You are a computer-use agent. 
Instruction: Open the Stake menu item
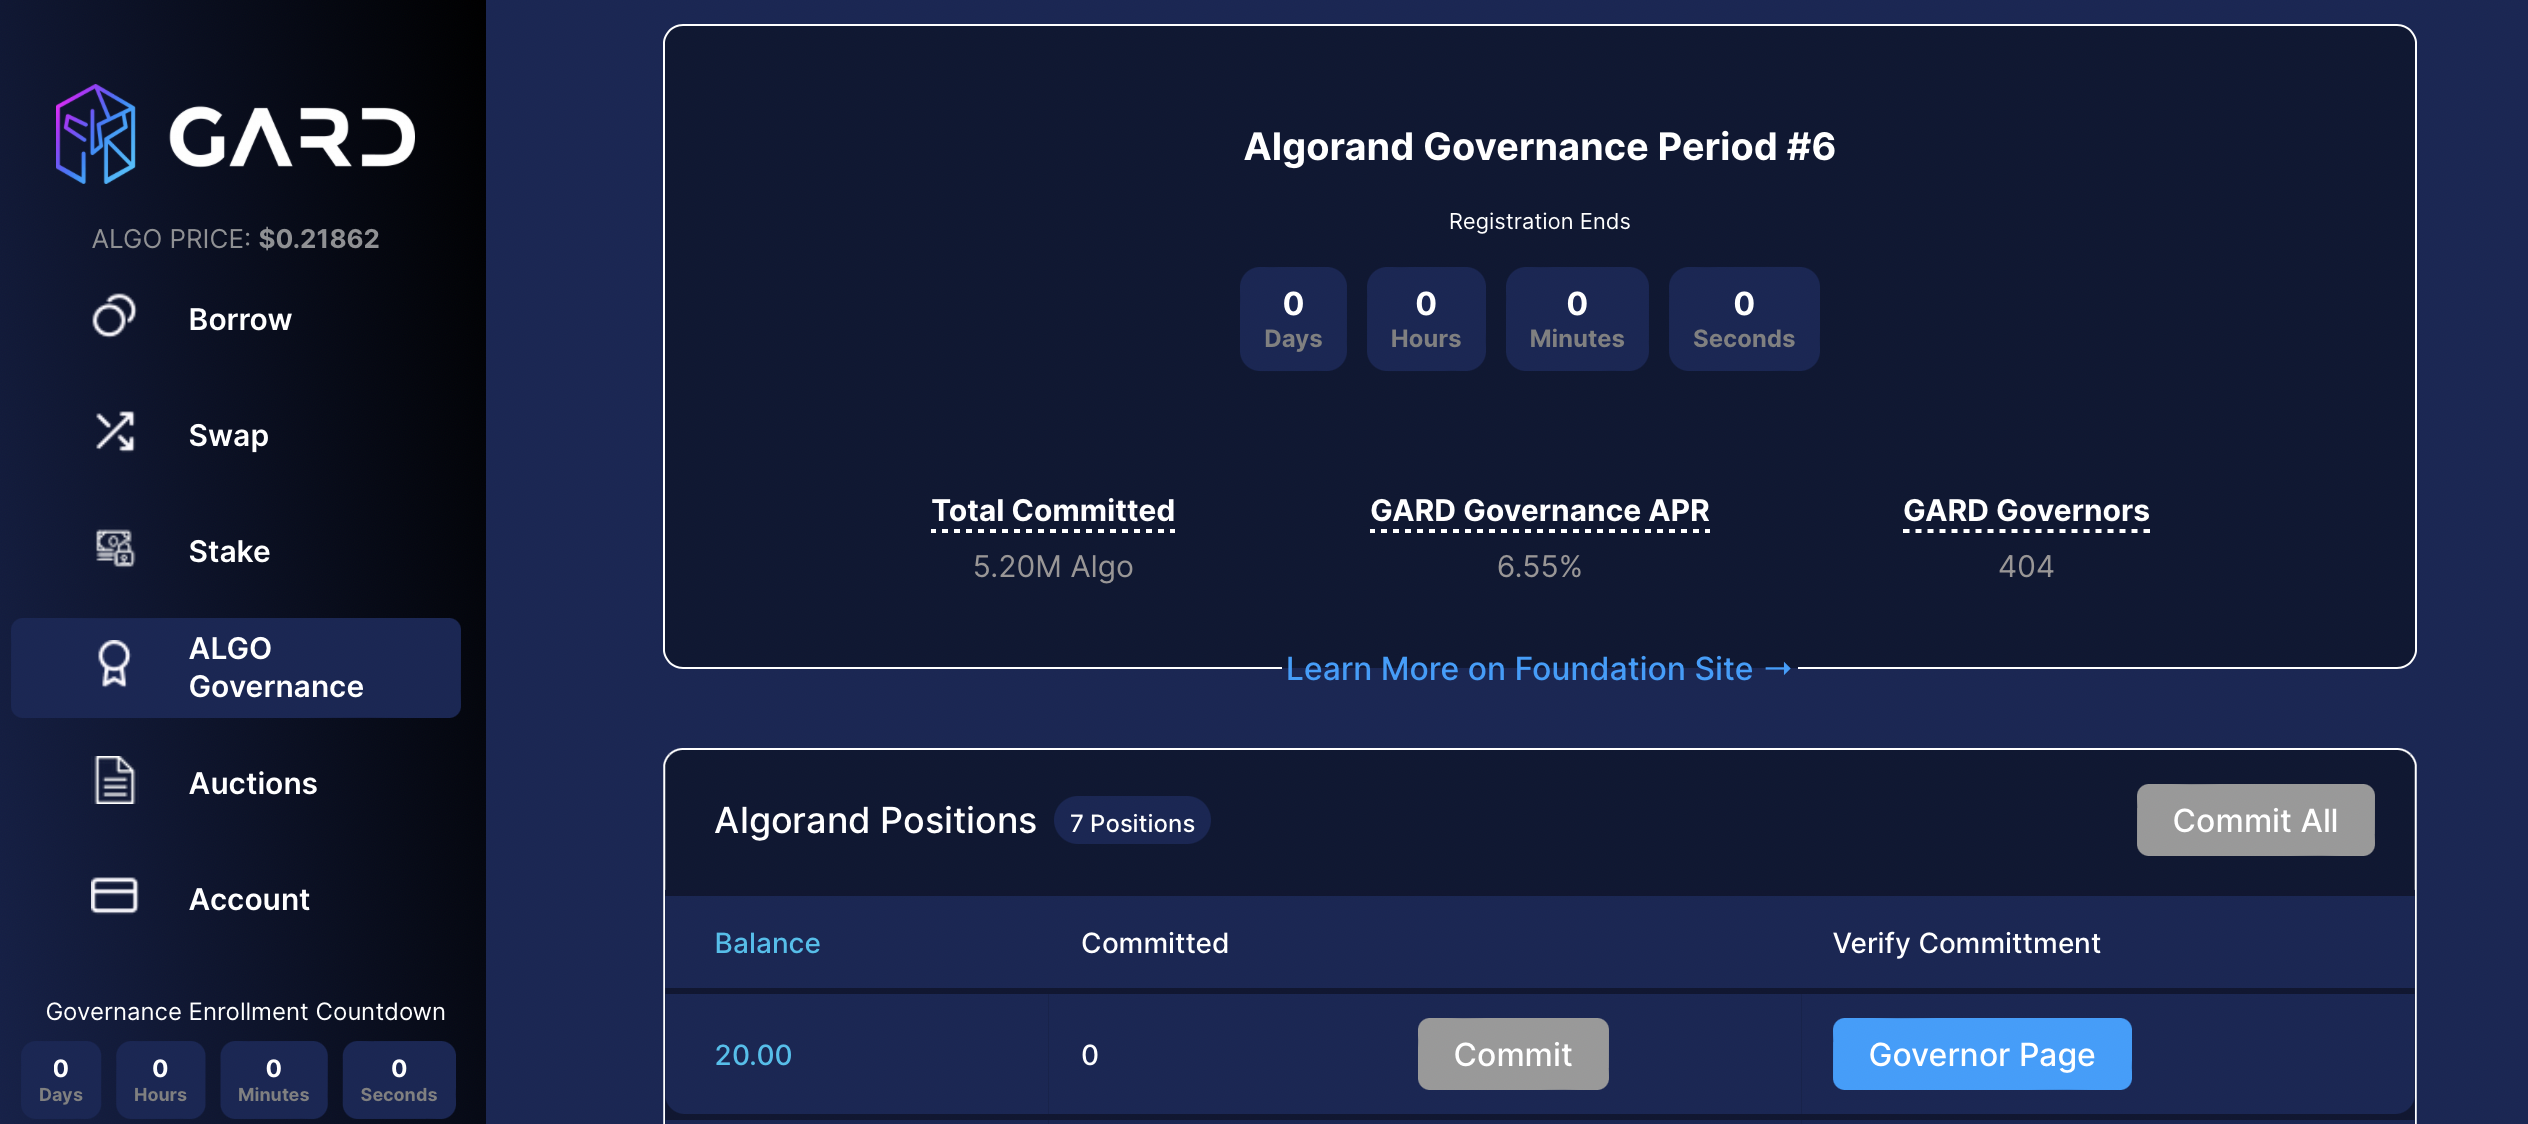229,551
